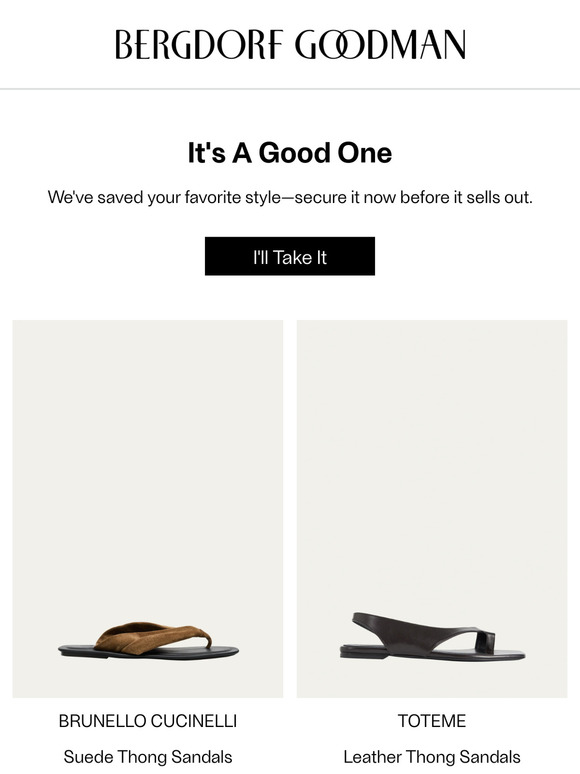Click the flat sole of the Toteme sandal
This screenshot has height=774, width=580.
click(x=432, y=655)
